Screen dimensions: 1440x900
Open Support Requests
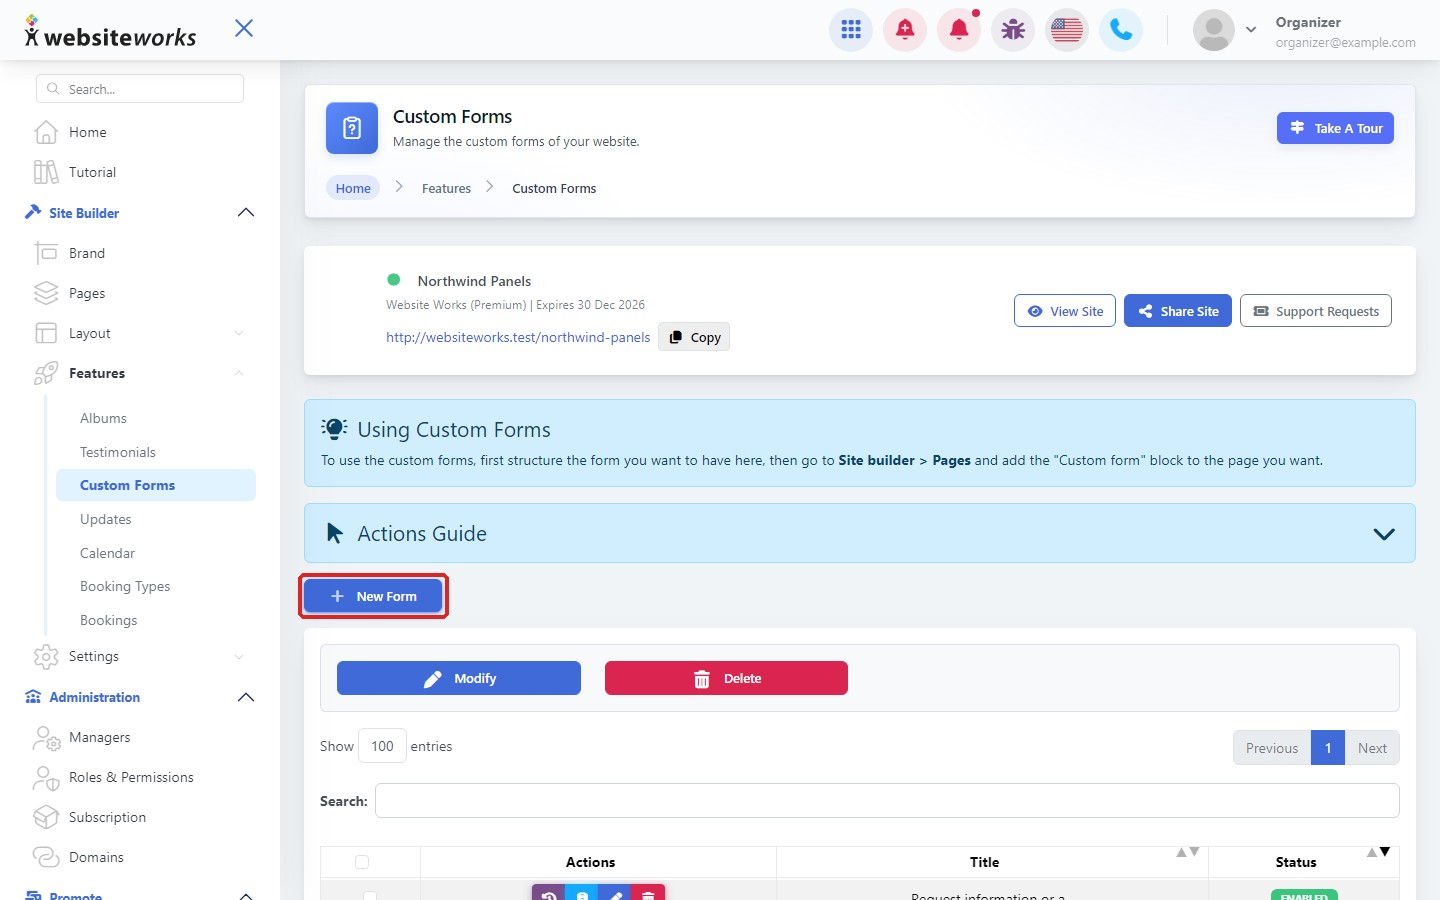(x=1316, y=311)
